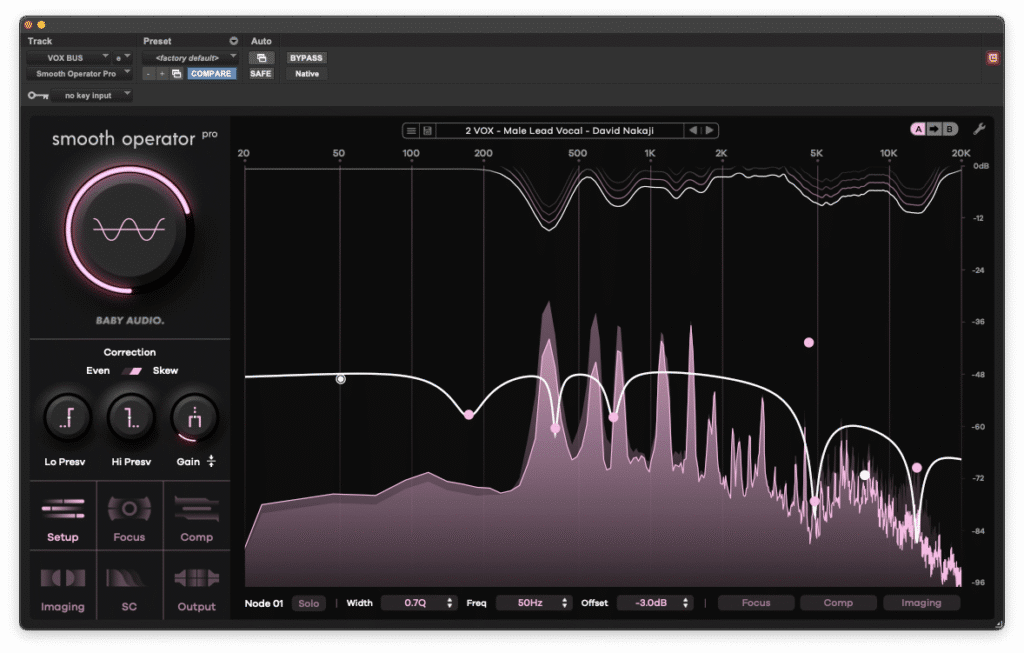Open the Output section icon
1024x653 pixels.
coord(197,578)
